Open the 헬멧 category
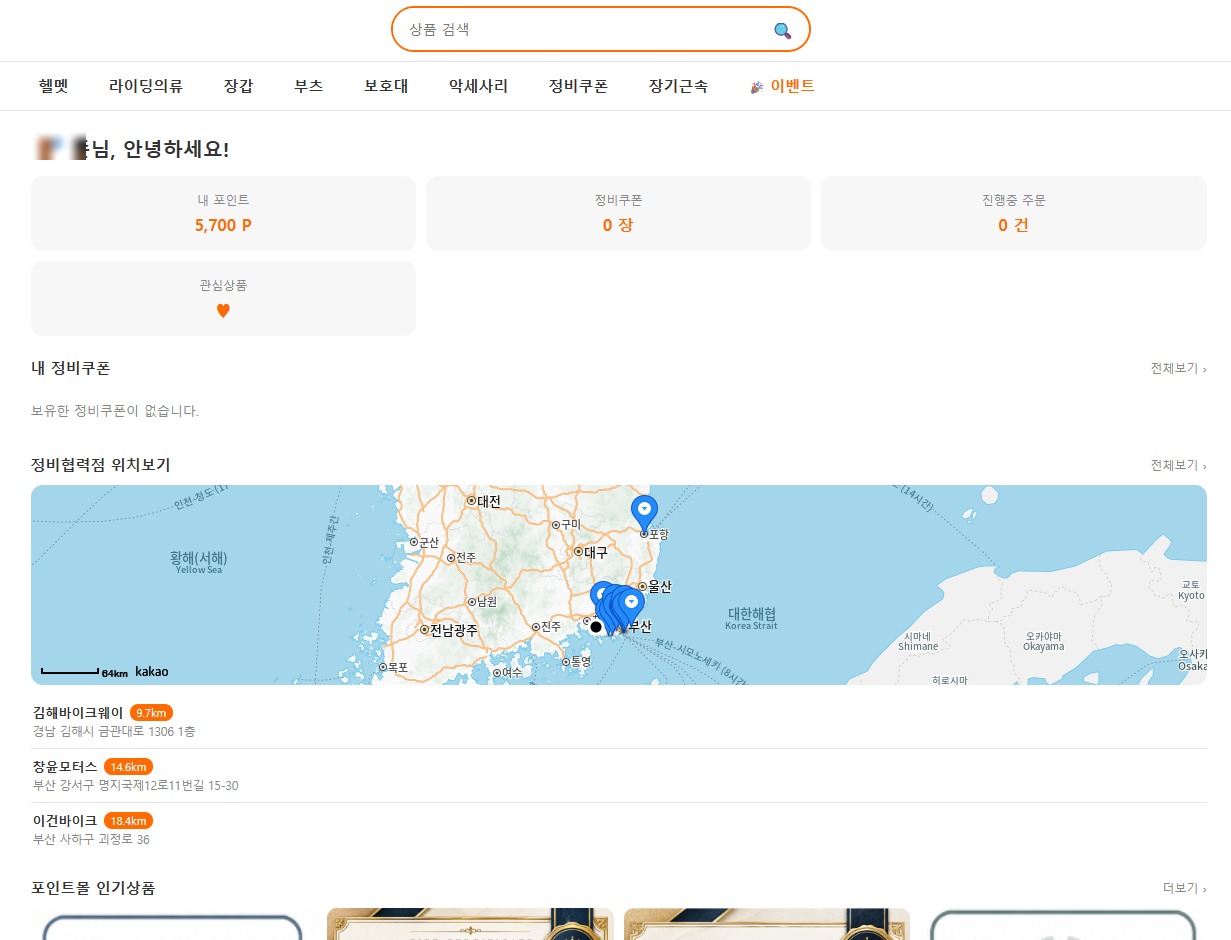The image size is (1231, 940). [53, 86]
